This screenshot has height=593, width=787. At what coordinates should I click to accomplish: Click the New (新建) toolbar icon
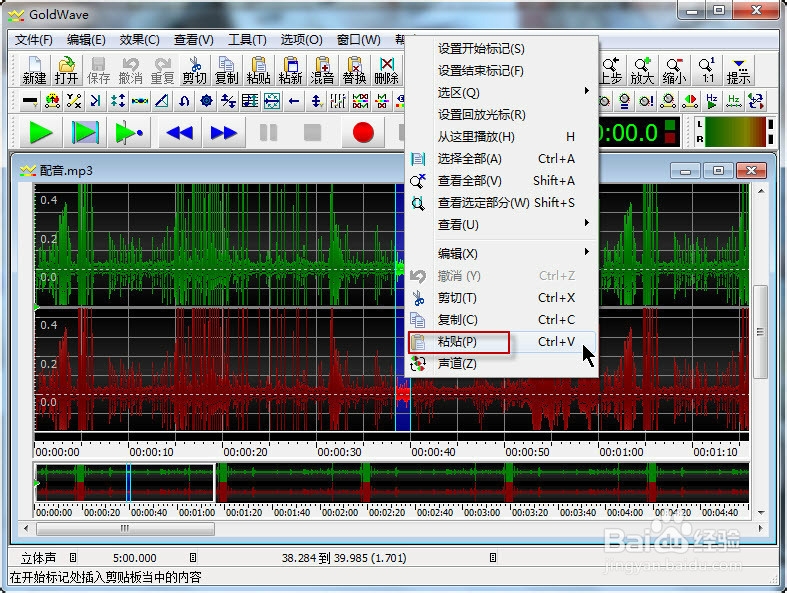34,70
